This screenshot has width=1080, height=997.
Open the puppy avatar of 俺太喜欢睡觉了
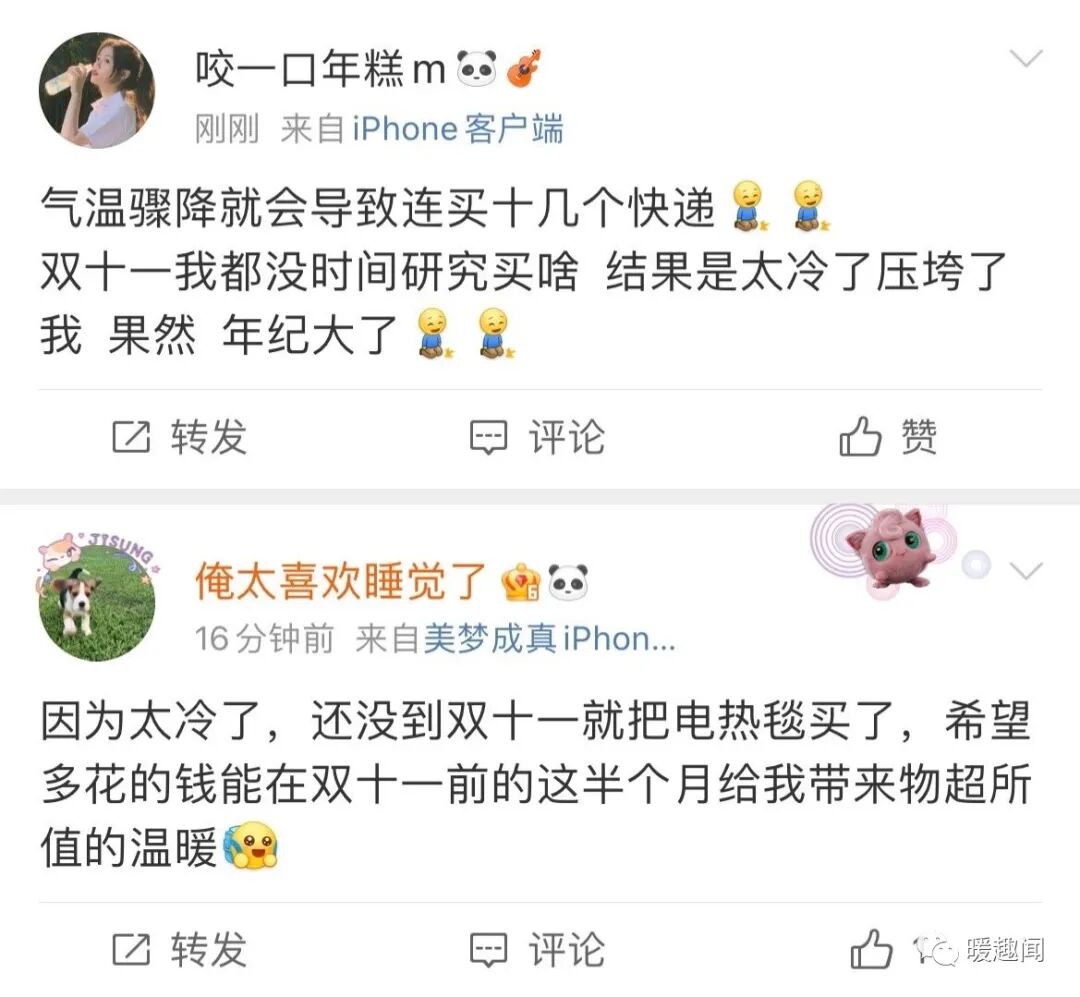point(96,597)
